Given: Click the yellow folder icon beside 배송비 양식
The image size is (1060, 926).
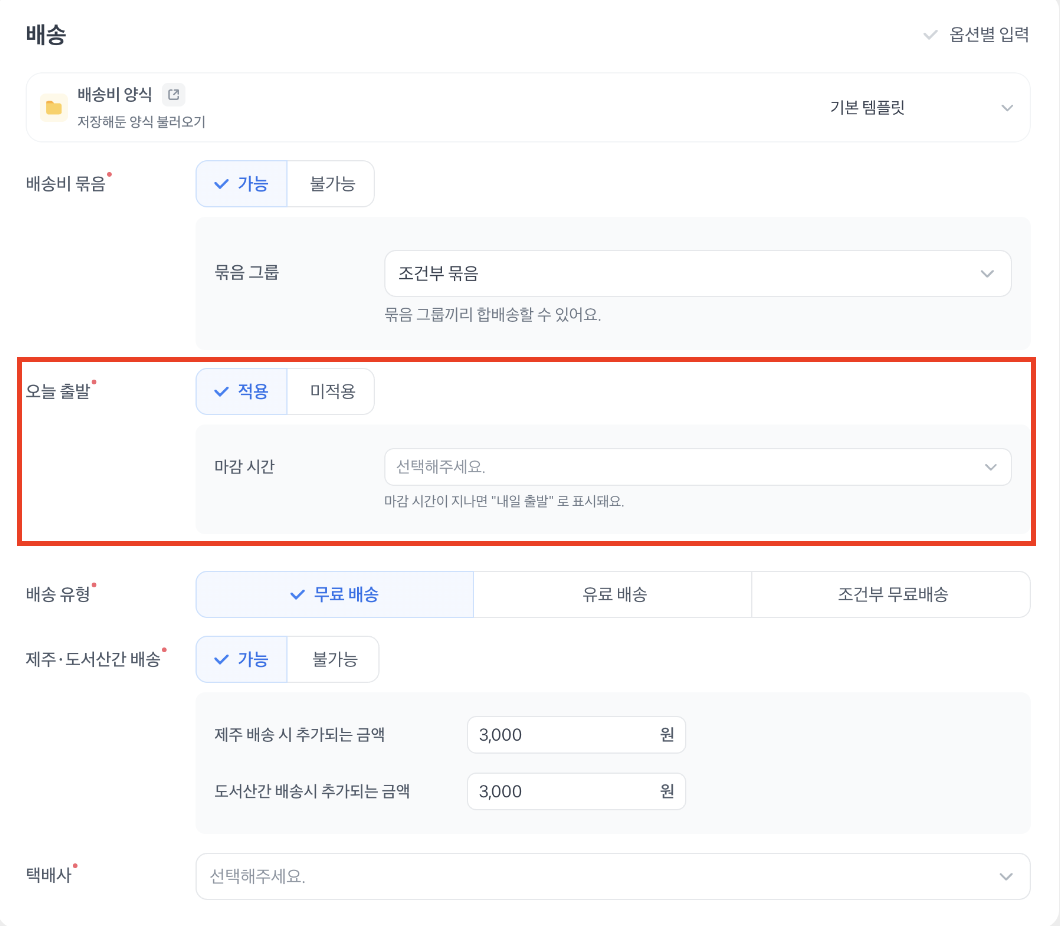Looking at the screenshot, I should [x=54, y=107].
